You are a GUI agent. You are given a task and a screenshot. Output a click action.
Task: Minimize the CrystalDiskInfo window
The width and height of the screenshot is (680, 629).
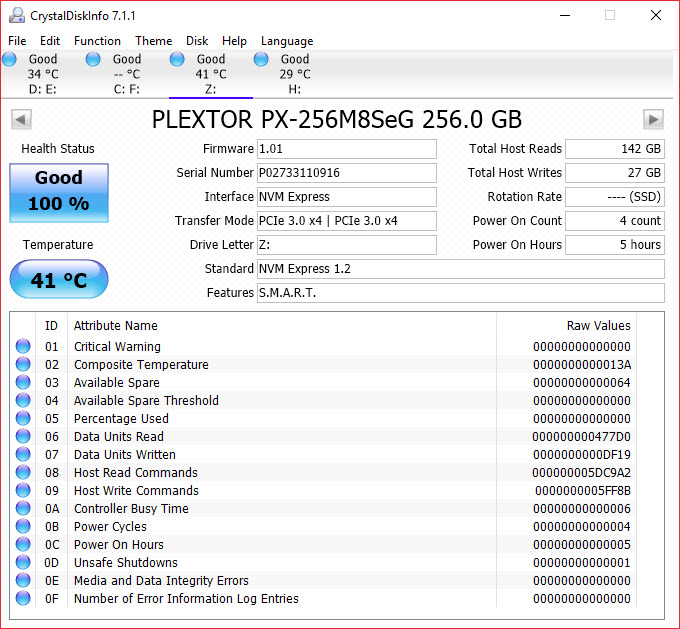tap(565, 15)
